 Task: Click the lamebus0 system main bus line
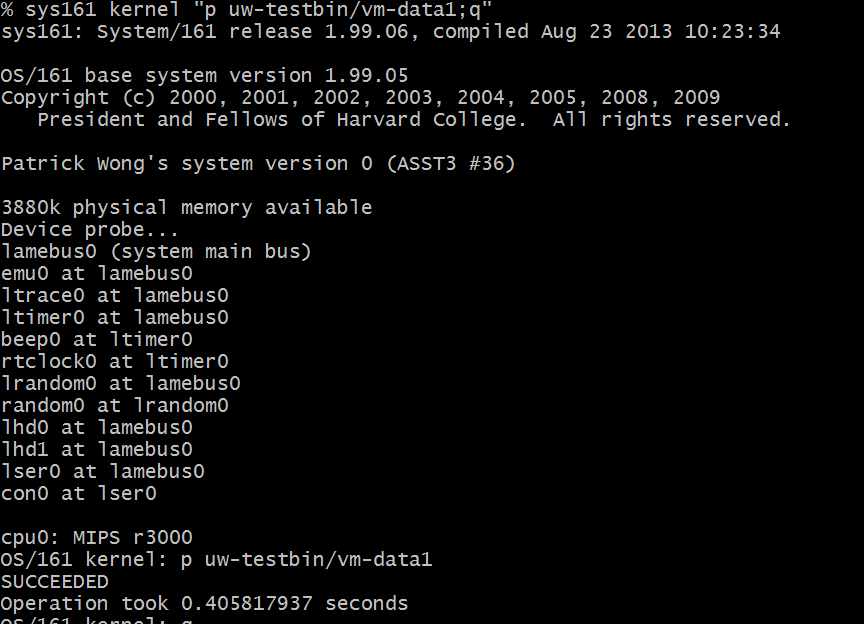click(x=156, y=252)
